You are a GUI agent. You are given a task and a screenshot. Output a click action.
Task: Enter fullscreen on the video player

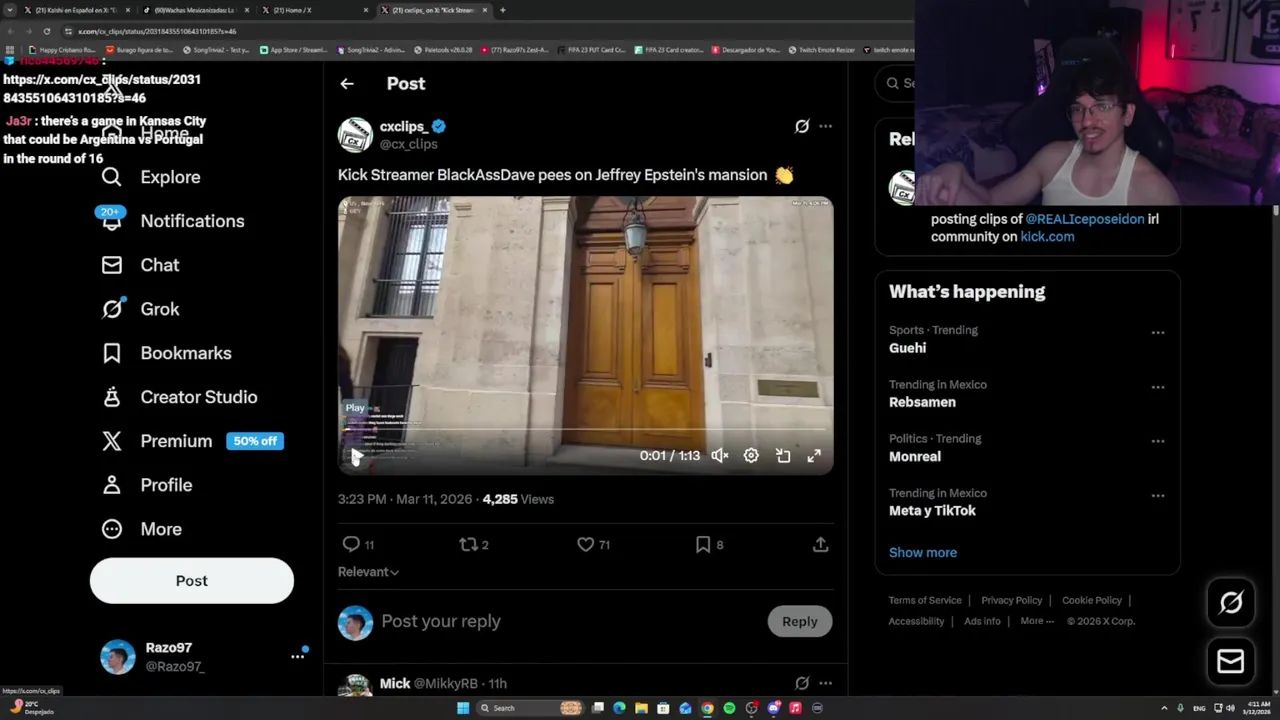[814, 456]
